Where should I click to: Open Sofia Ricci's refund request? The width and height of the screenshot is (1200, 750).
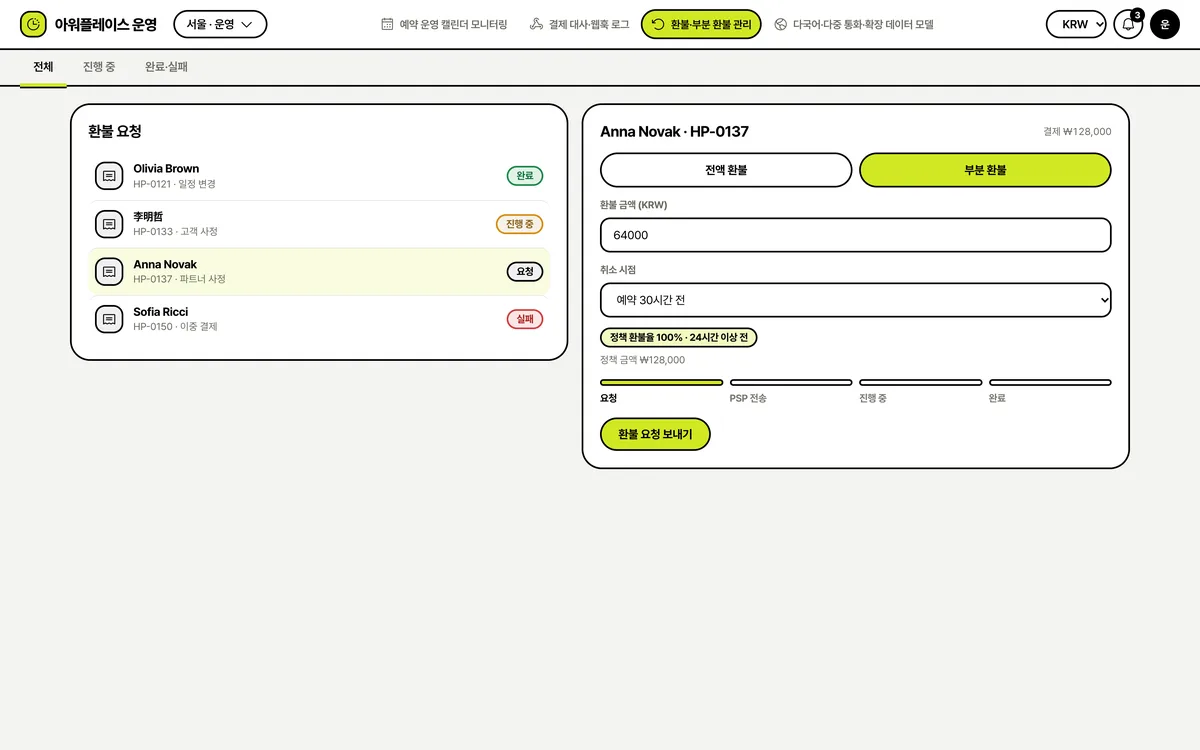coord(319,319)
